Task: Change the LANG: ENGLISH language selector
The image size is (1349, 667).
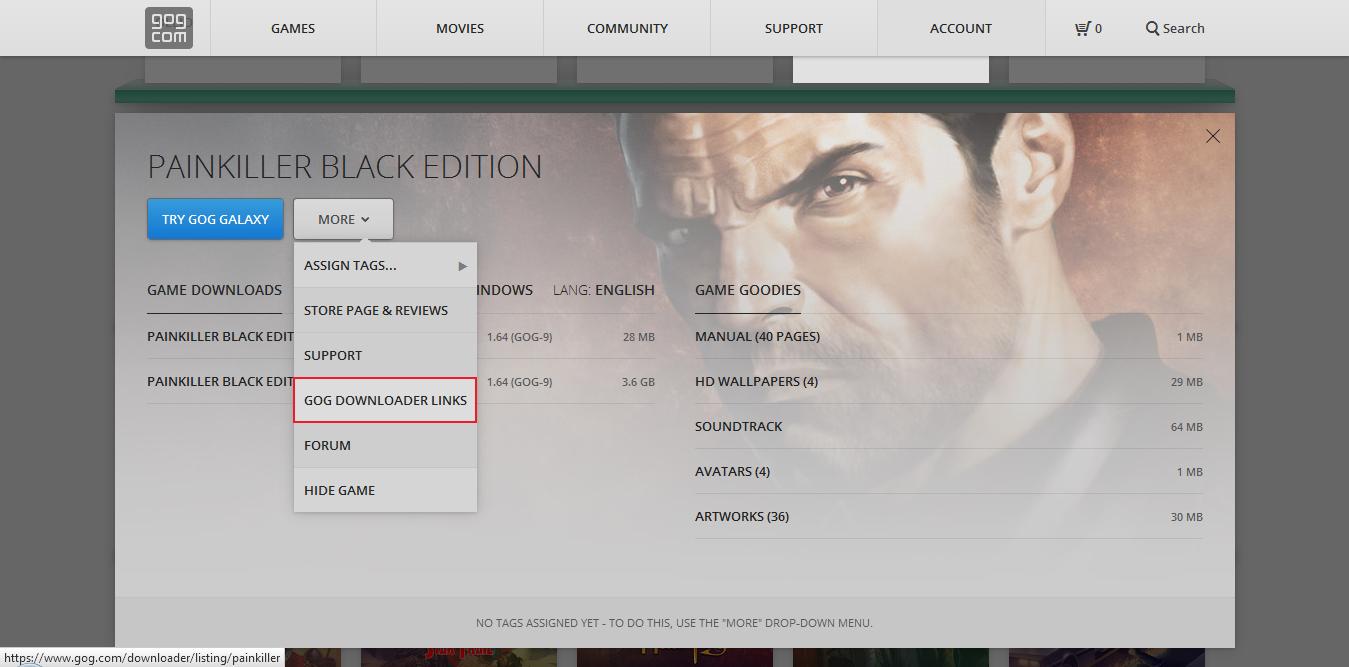Action: (x=604, y=290)
